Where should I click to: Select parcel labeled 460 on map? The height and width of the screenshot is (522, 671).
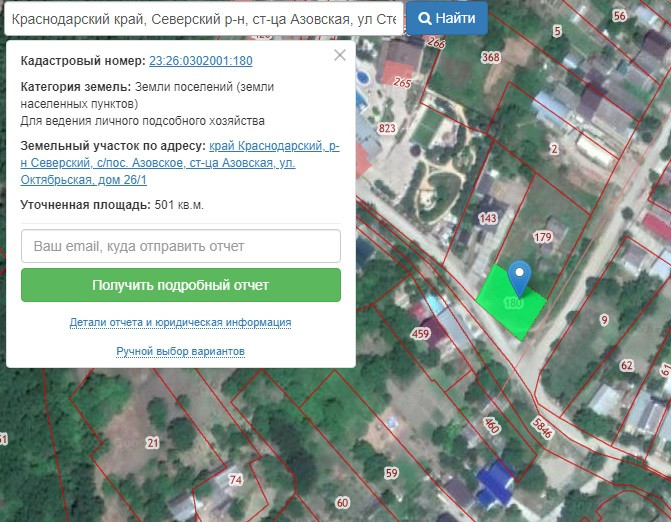492,425
